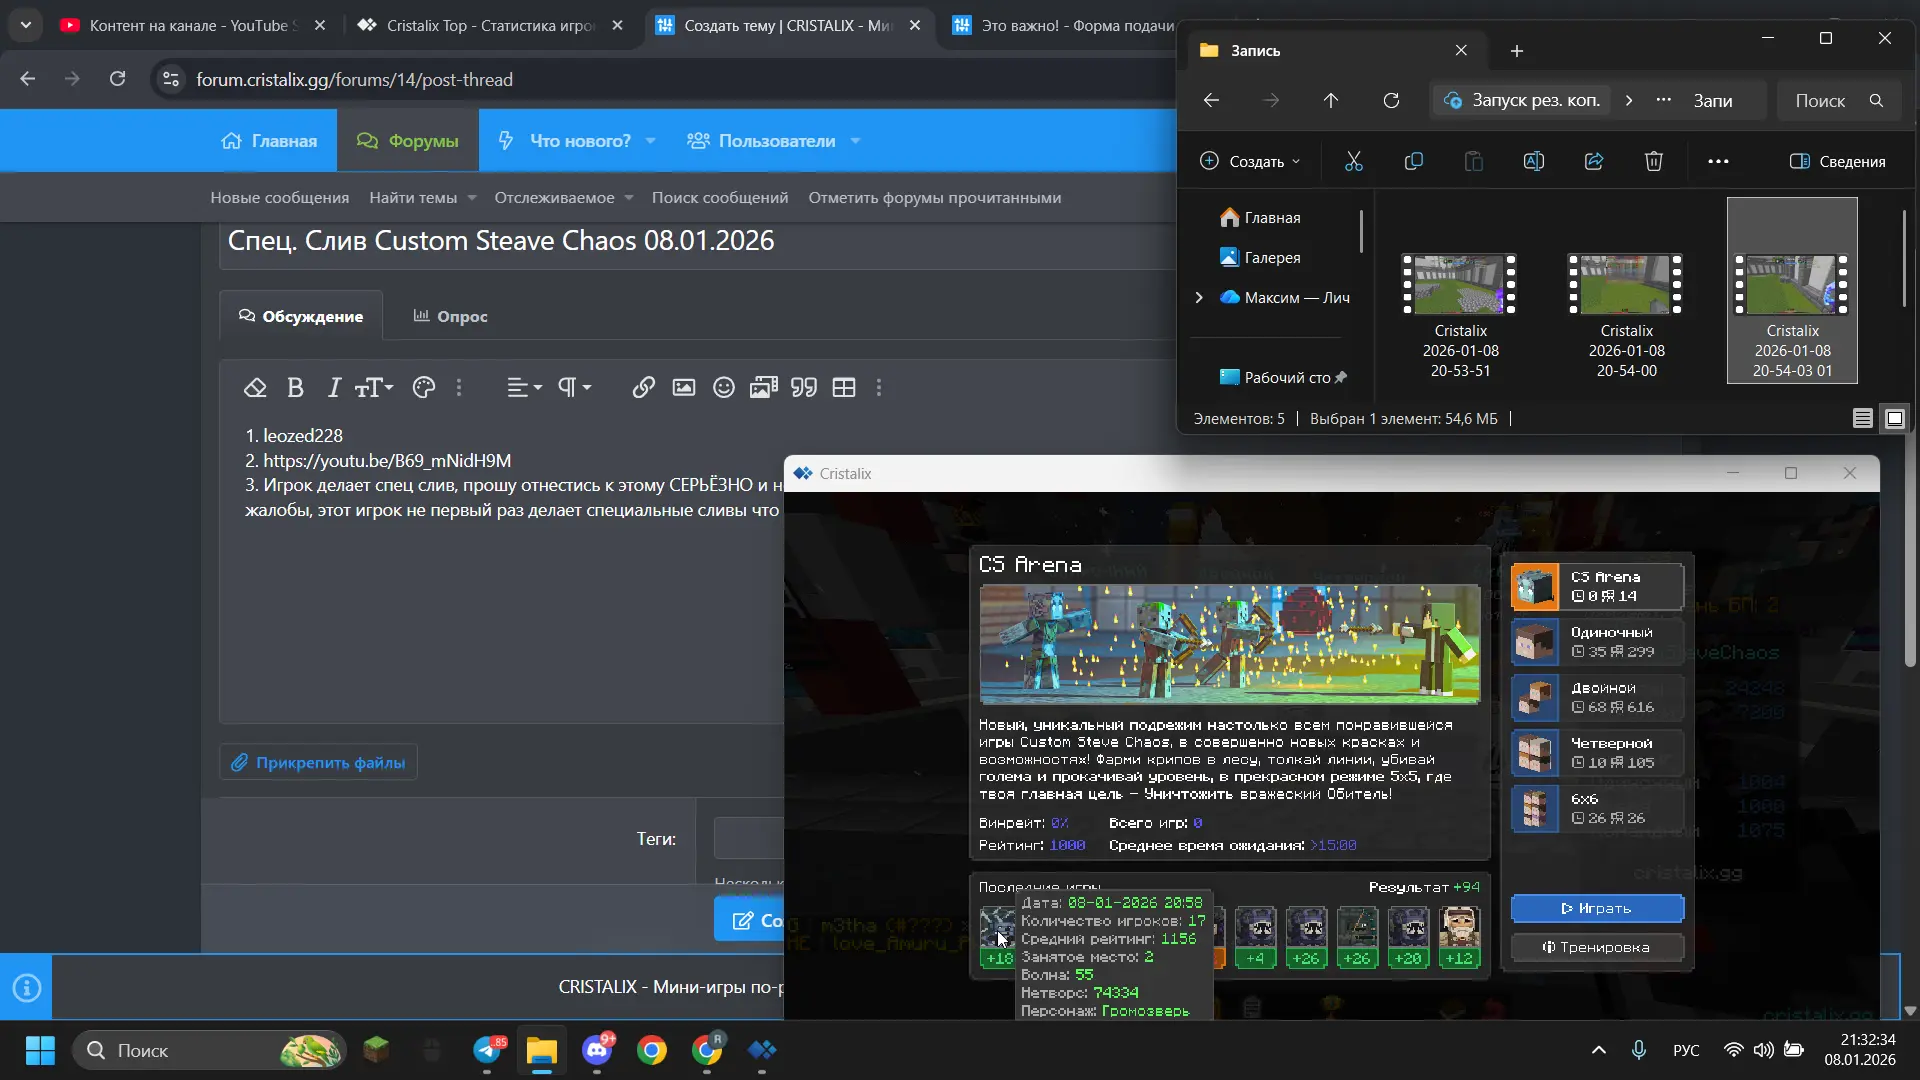Open the text color palette in editor

[x=424, y=388]
